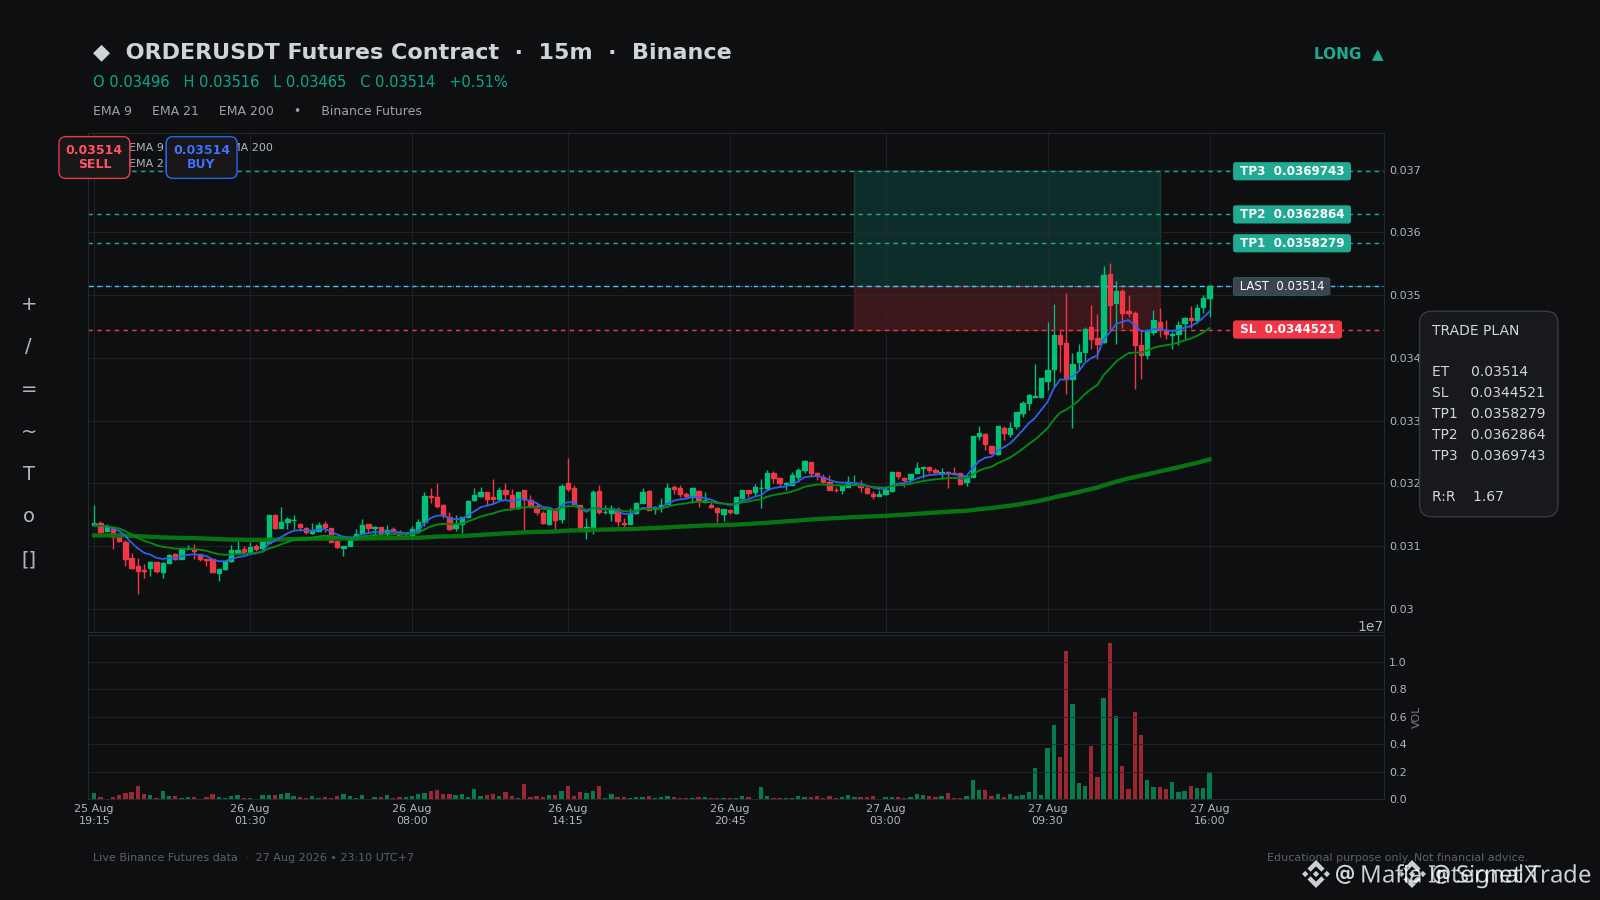Screen dimensions: 1600x900
Task: Click the 0.032 price axis label
Action: pos(1405,484)
